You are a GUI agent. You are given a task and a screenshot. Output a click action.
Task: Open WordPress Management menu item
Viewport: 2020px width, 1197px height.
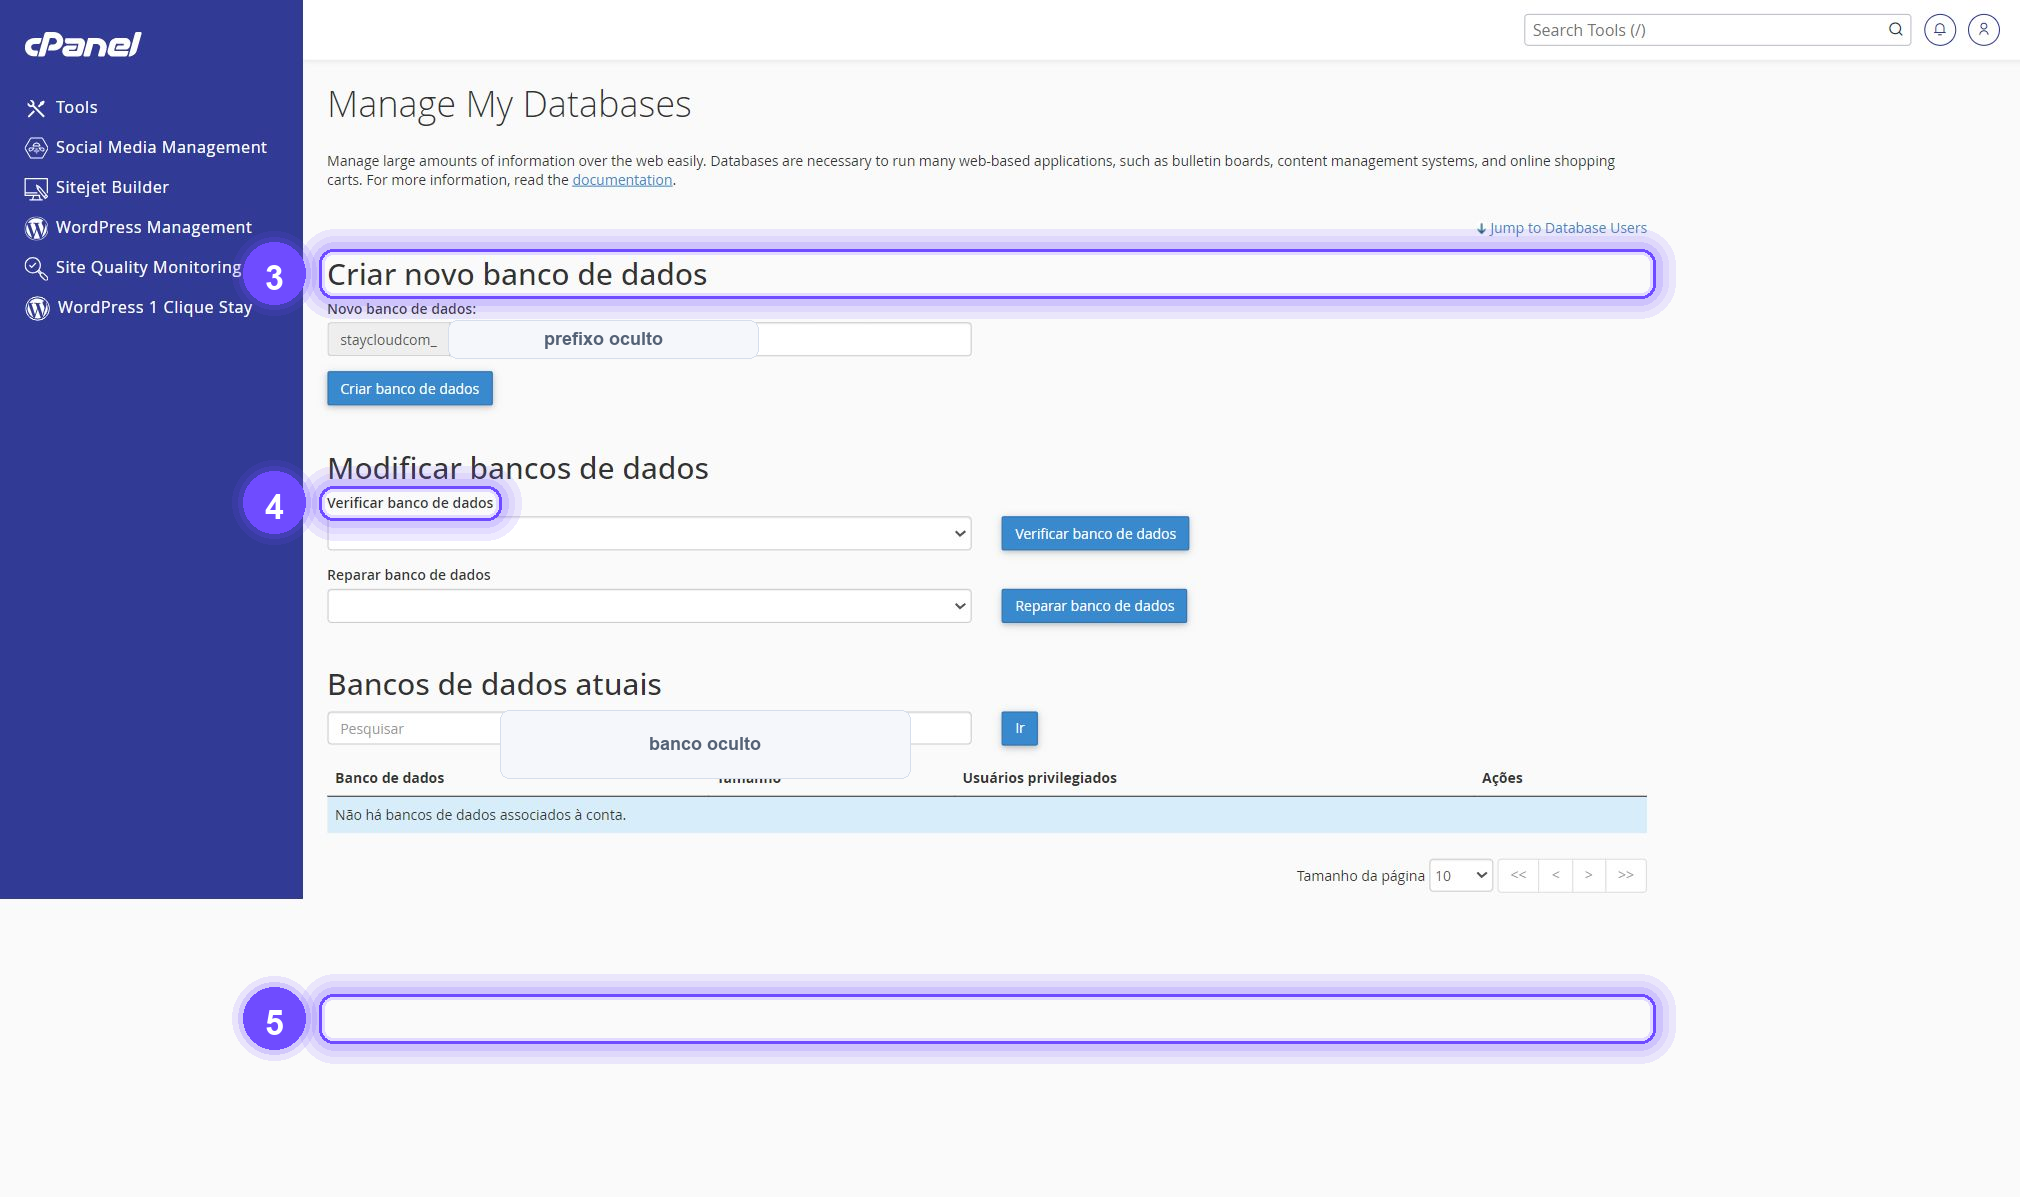(154, 227)
